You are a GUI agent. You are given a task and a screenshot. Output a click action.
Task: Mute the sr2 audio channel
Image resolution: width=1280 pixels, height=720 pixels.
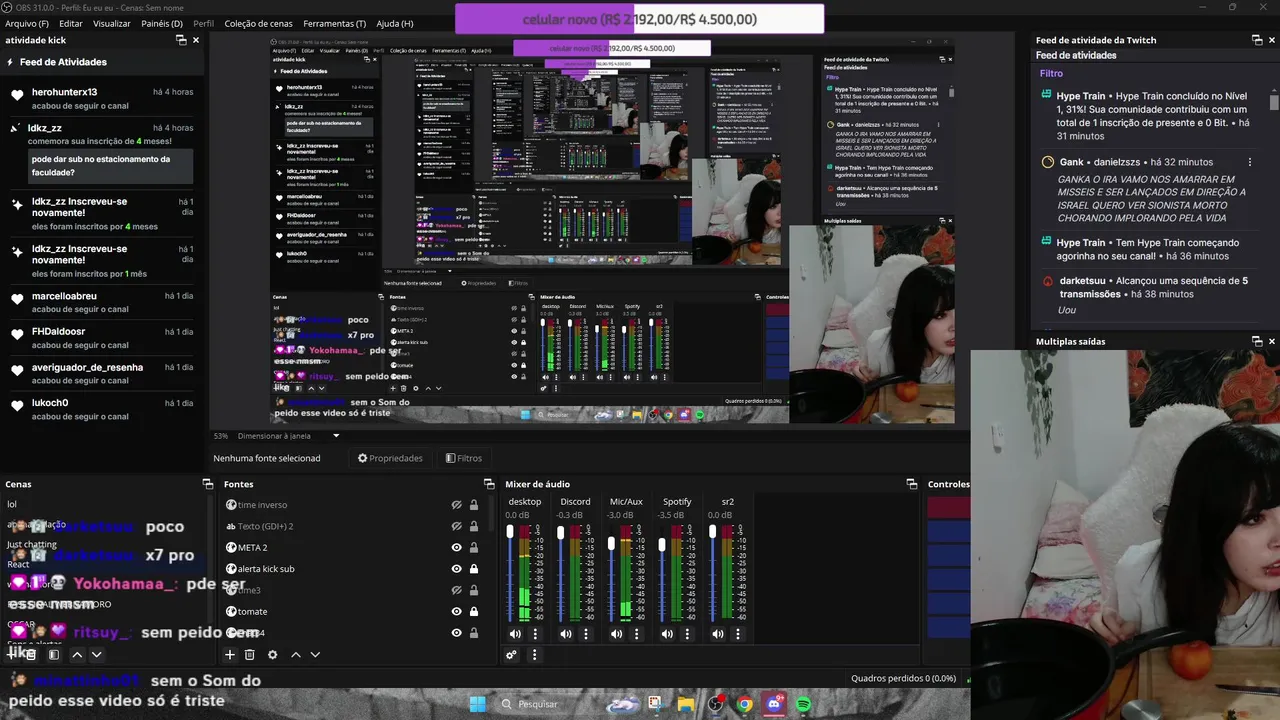(x=718, y=634)
